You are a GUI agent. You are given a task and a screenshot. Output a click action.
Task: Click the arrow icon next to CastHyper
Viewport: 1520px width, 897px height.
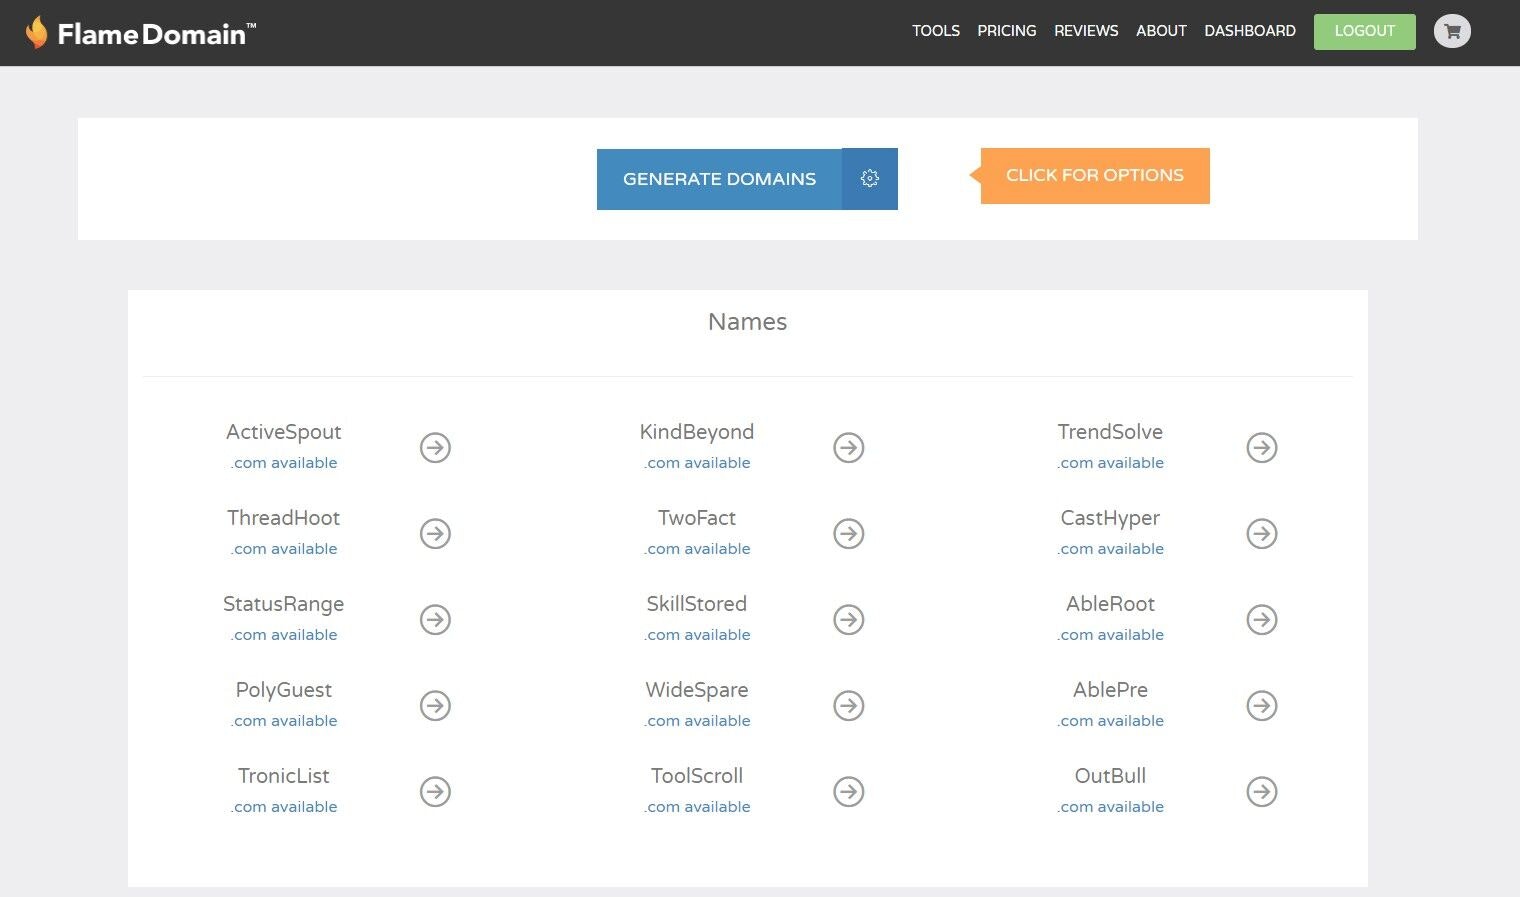tap(1262, 533)
